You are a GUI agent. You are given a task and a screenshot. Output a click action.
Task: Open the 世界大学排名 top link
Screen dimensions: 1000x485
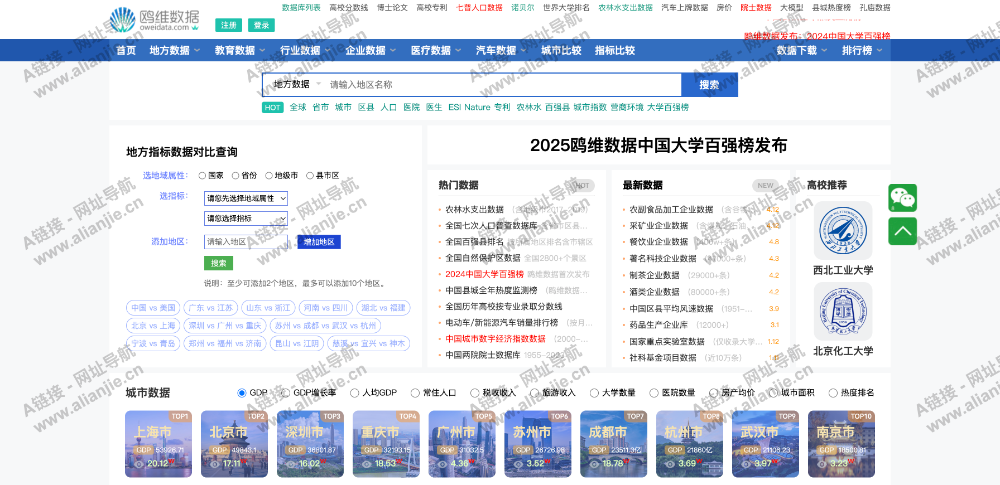tap(566, 8)
